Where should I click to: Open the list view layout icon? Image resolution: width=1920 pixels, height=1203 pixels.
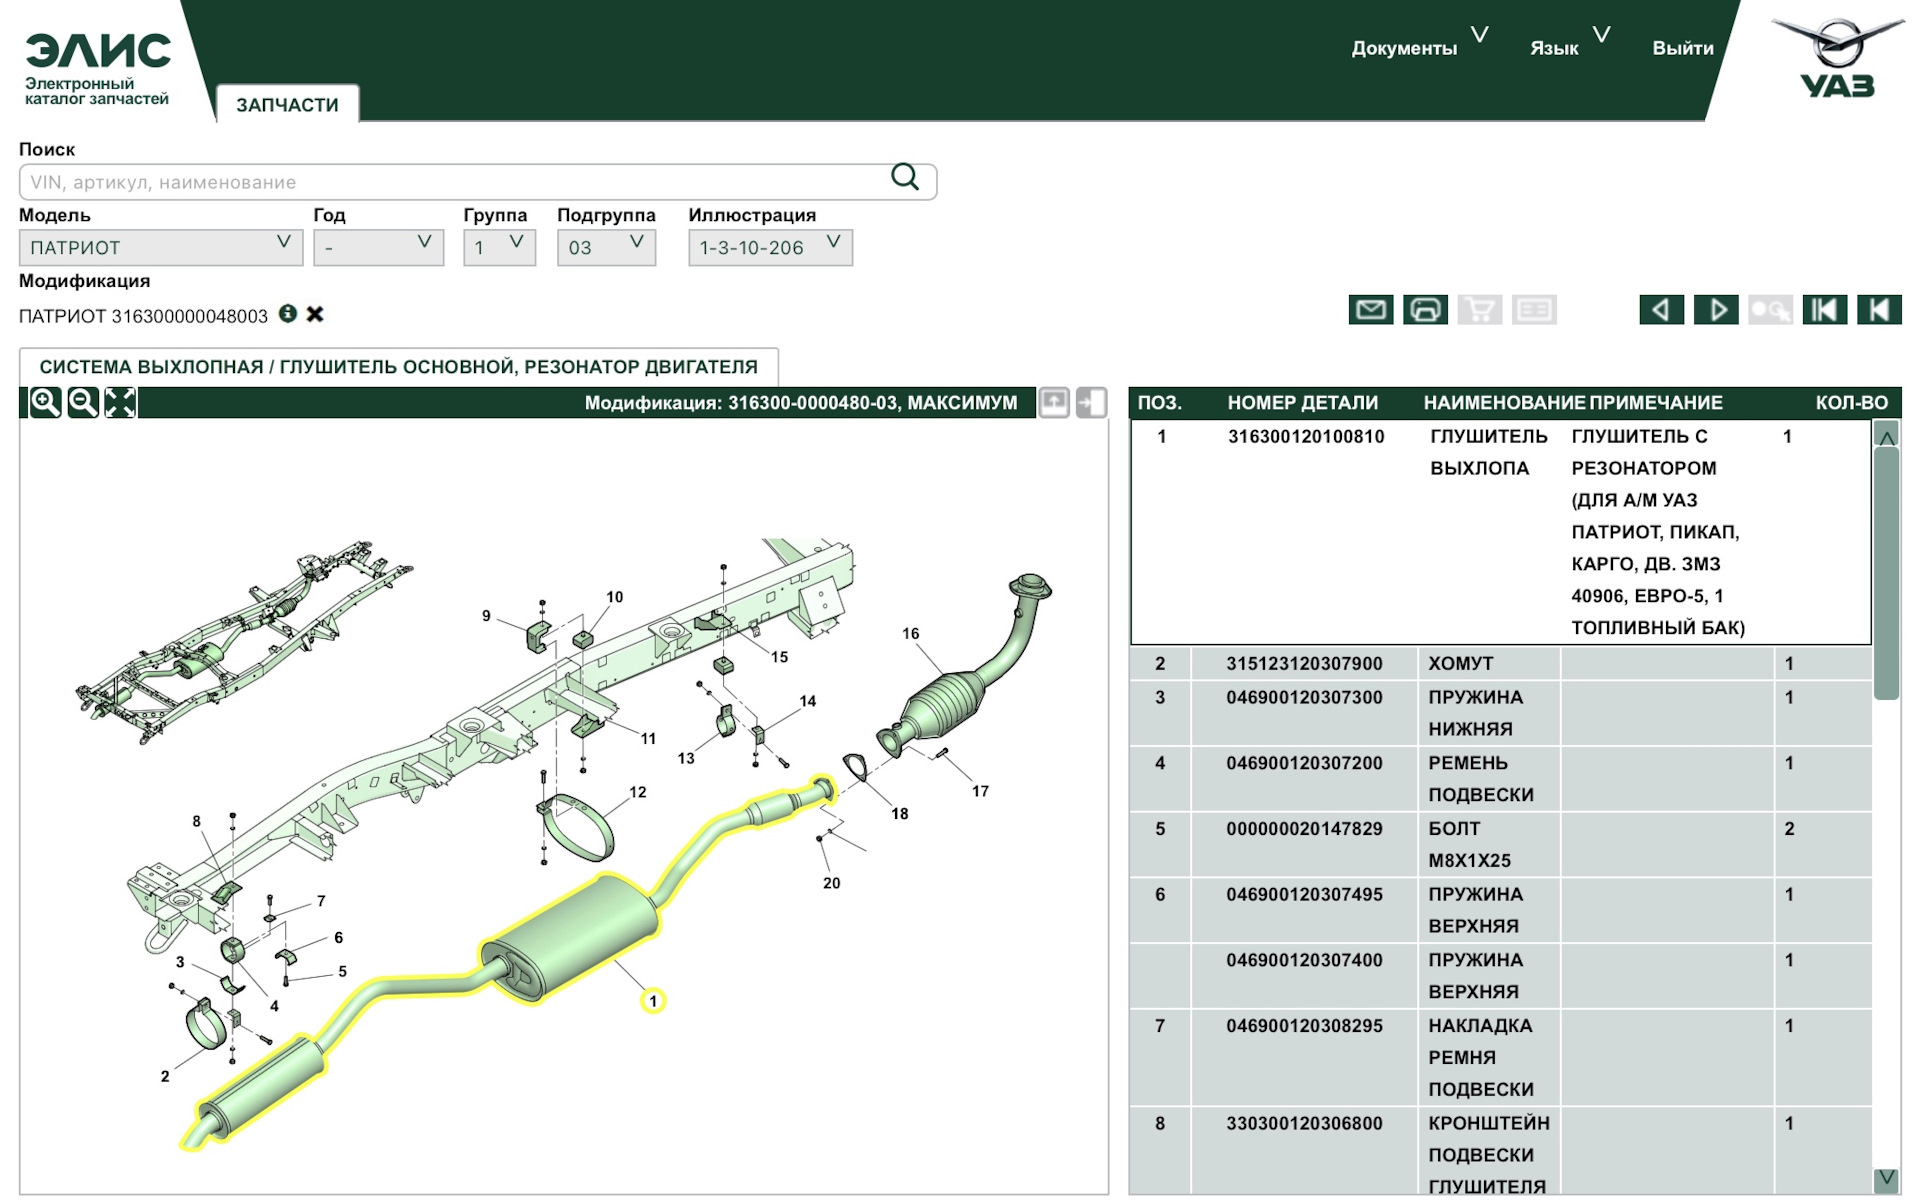[1534, 310]
